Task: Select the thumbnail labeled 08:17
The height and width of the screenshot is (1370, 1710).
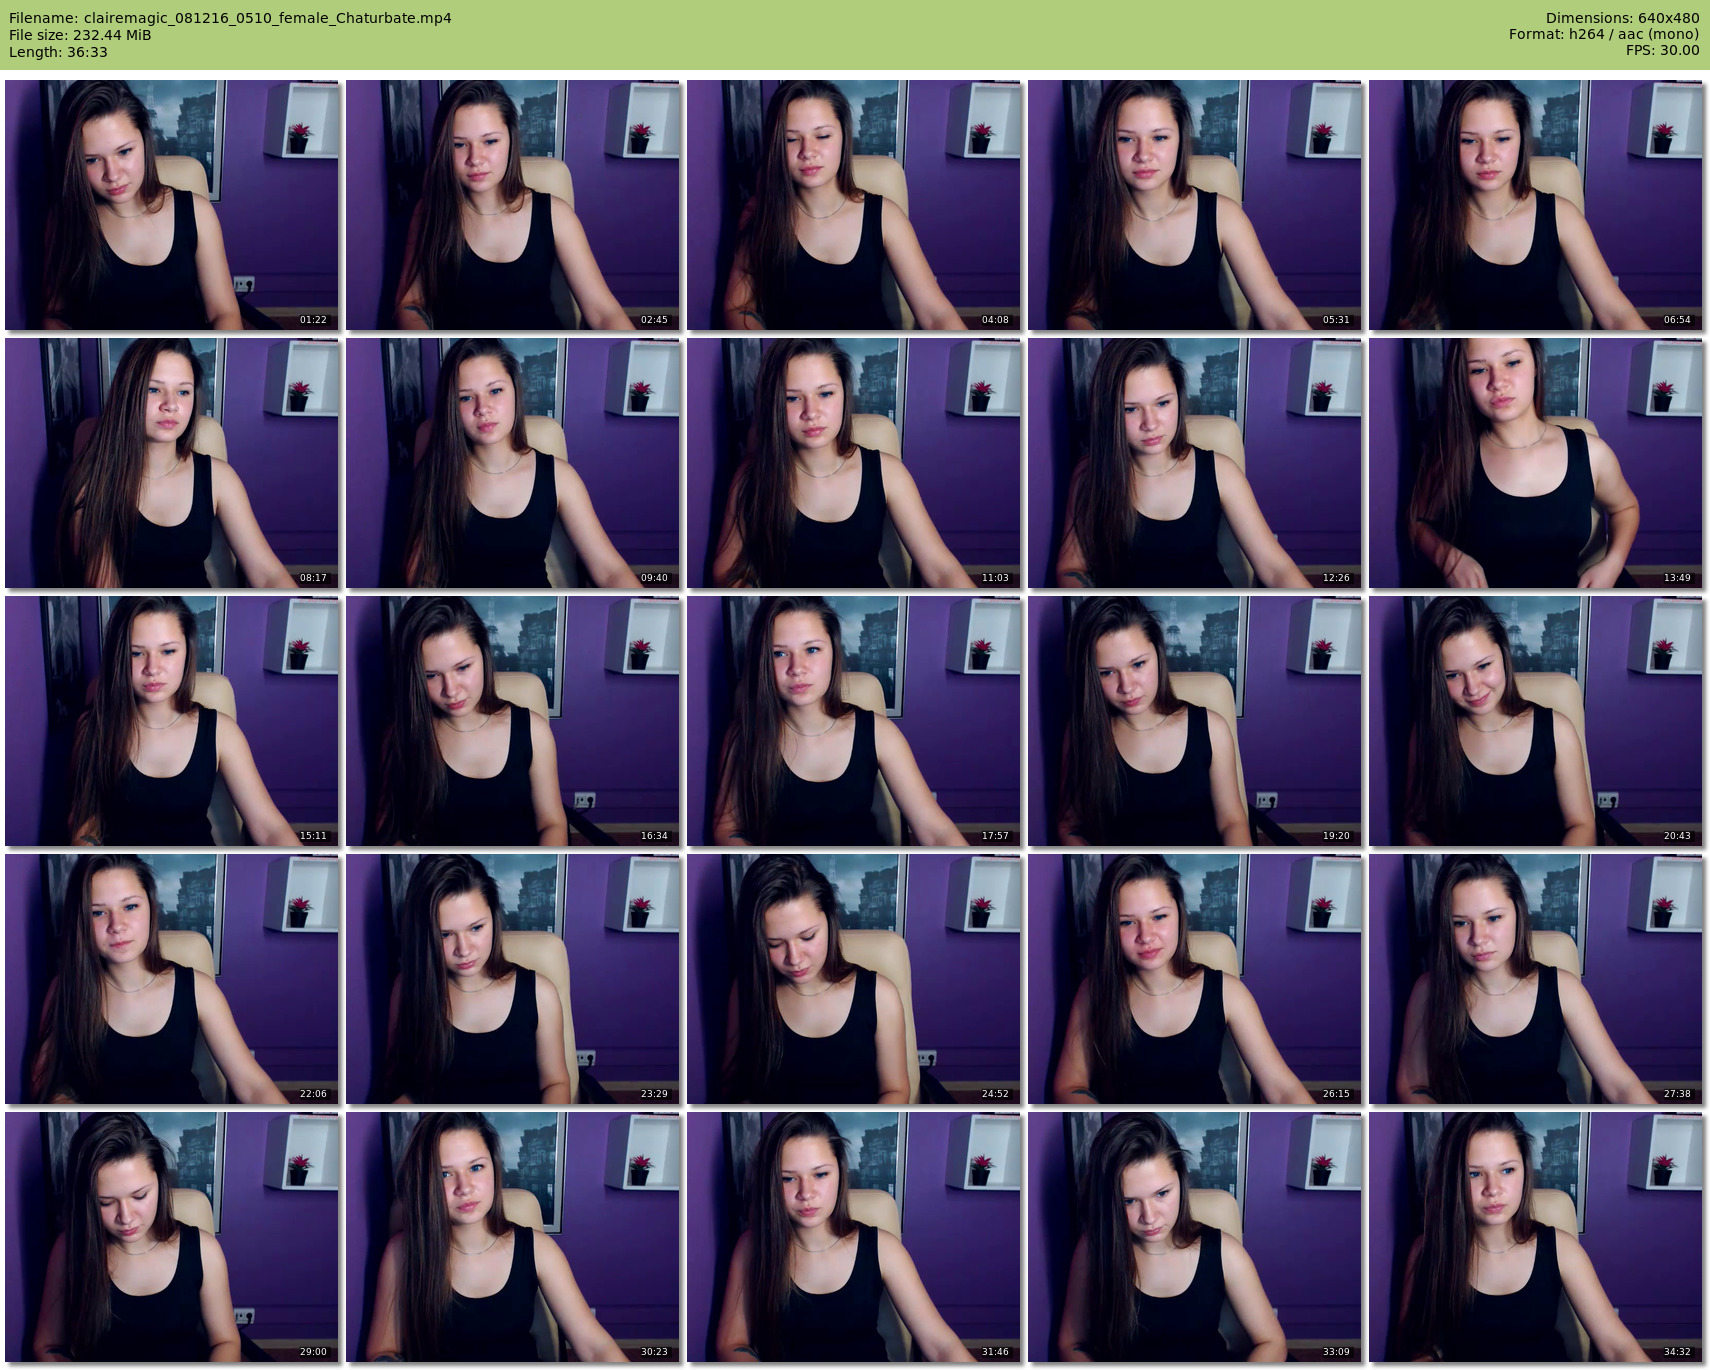Action: tap(172, 463)
